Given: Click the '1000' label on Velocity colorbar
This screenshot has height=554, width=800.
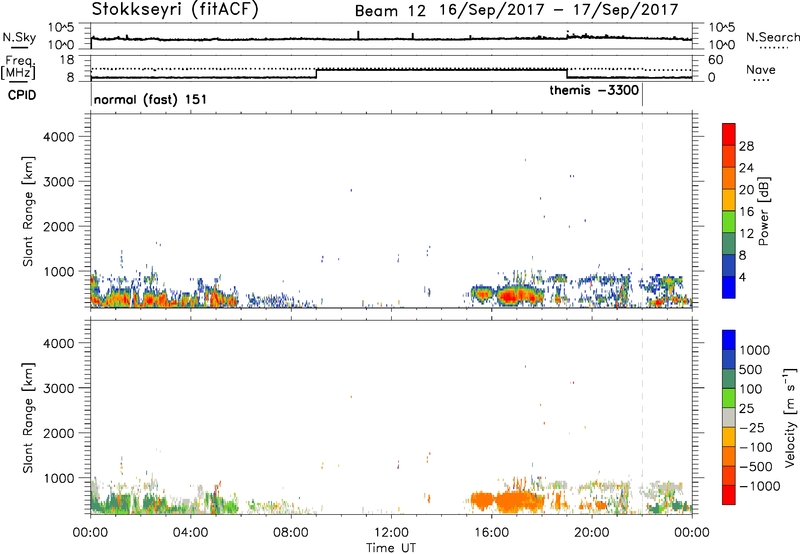Looking at the screenshot, I should (755, 350).
